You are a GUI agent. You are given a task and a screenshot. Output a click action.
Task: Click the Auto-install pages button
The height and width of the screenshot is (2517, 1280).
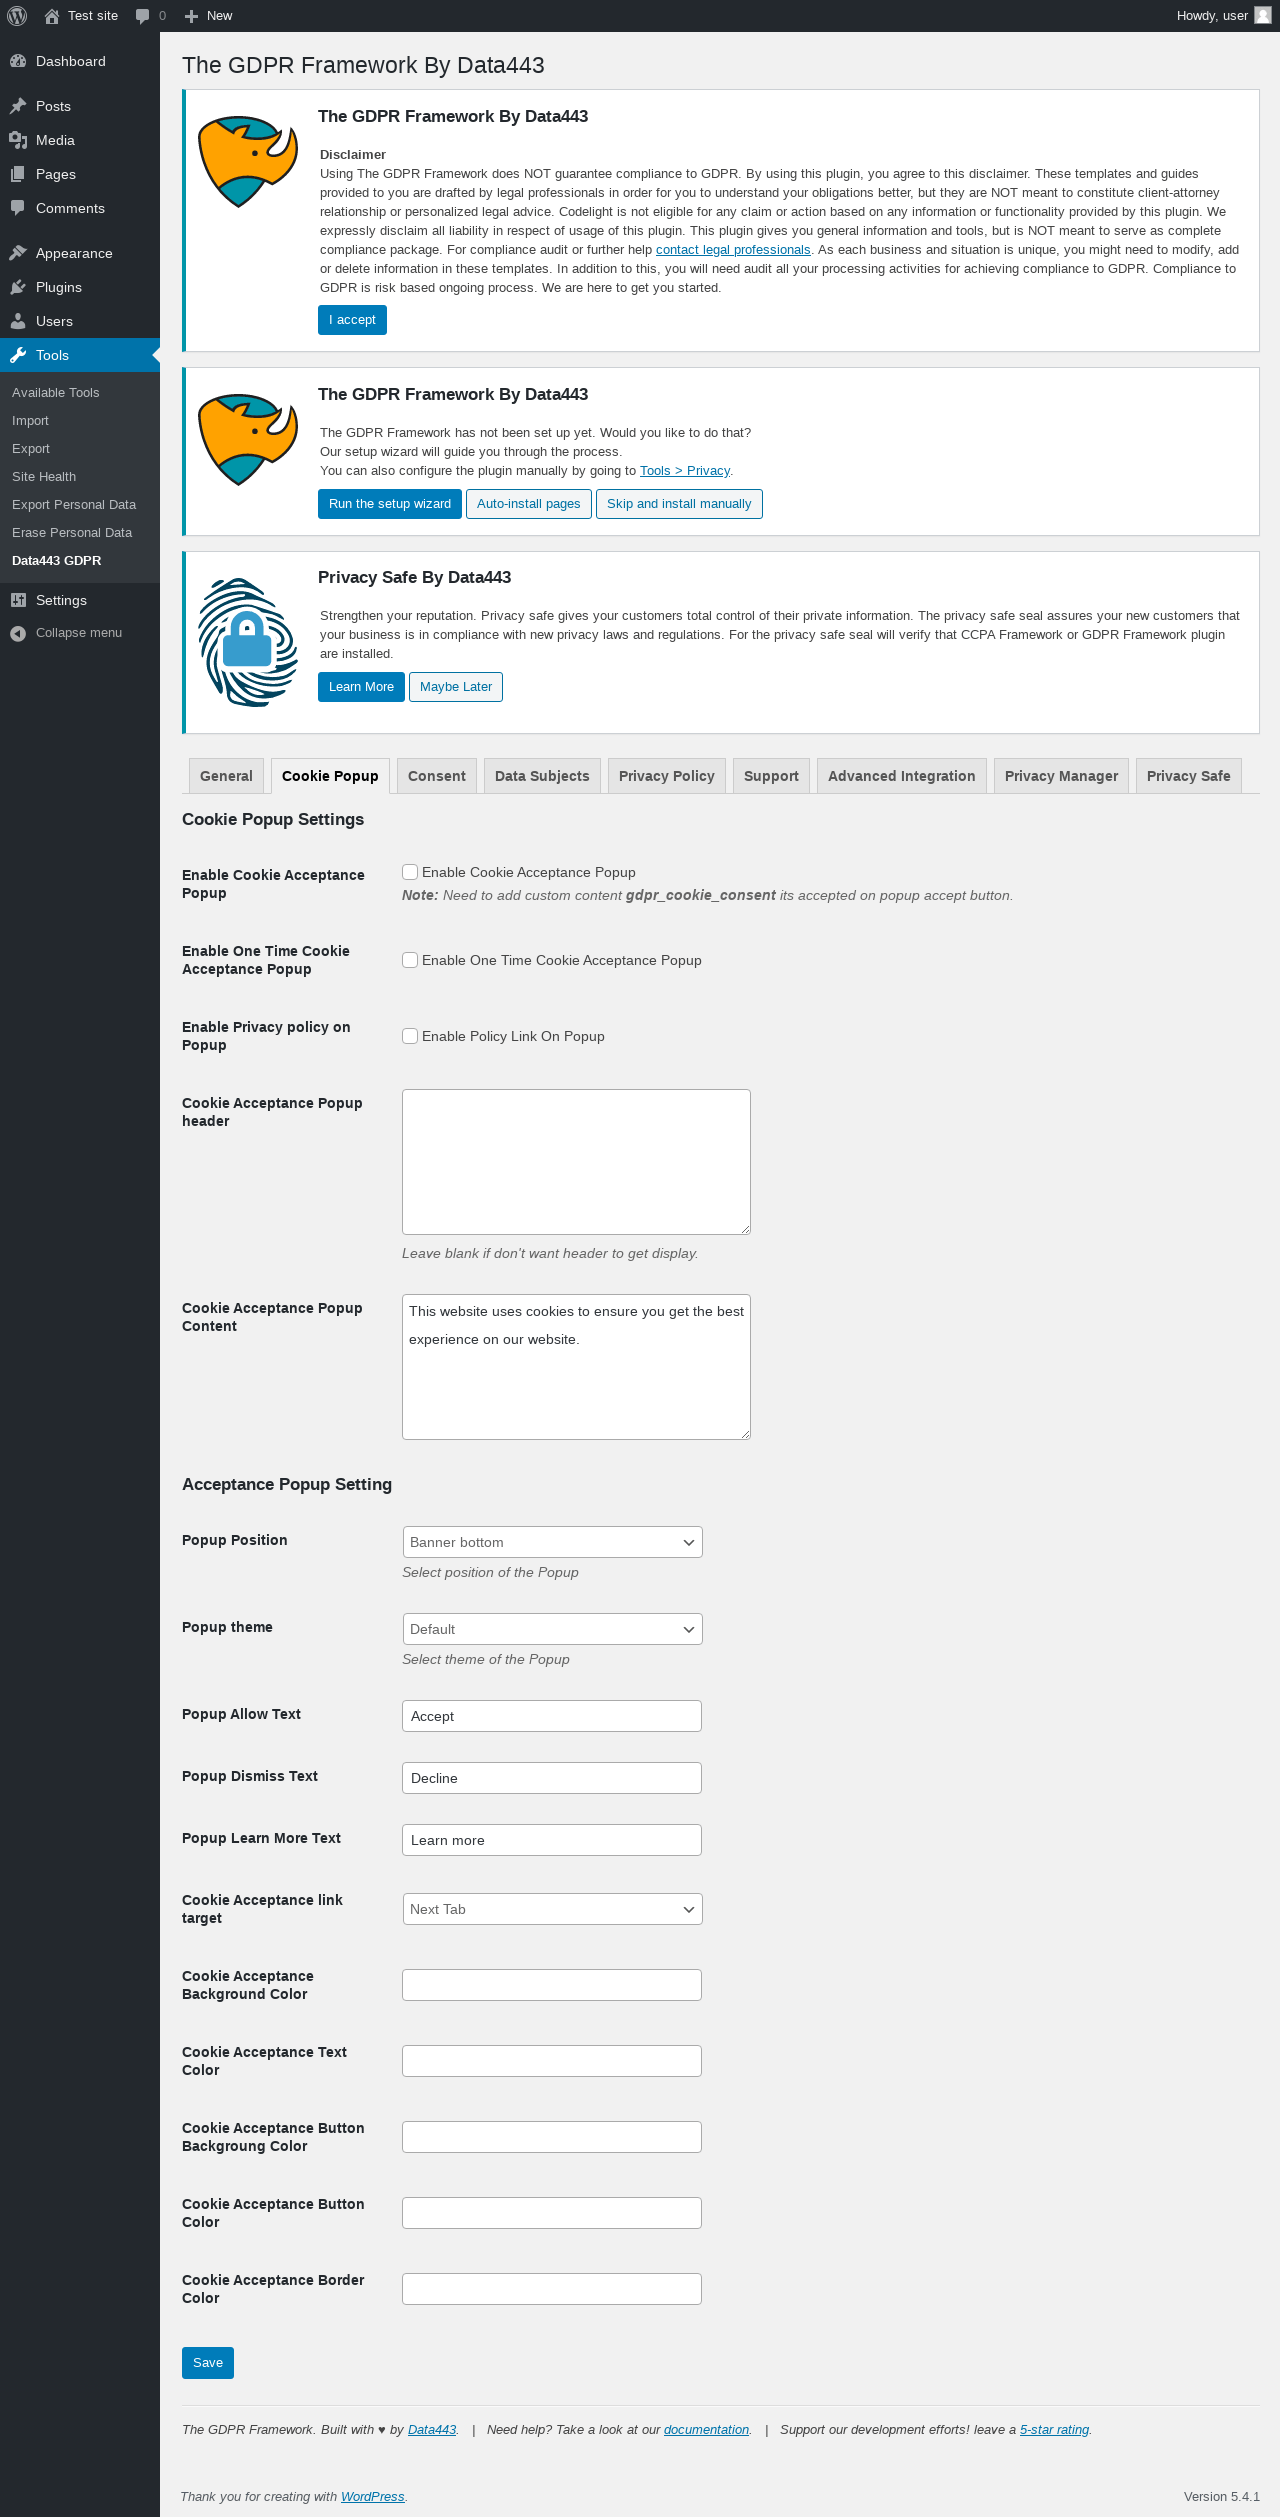pos(529,504)
